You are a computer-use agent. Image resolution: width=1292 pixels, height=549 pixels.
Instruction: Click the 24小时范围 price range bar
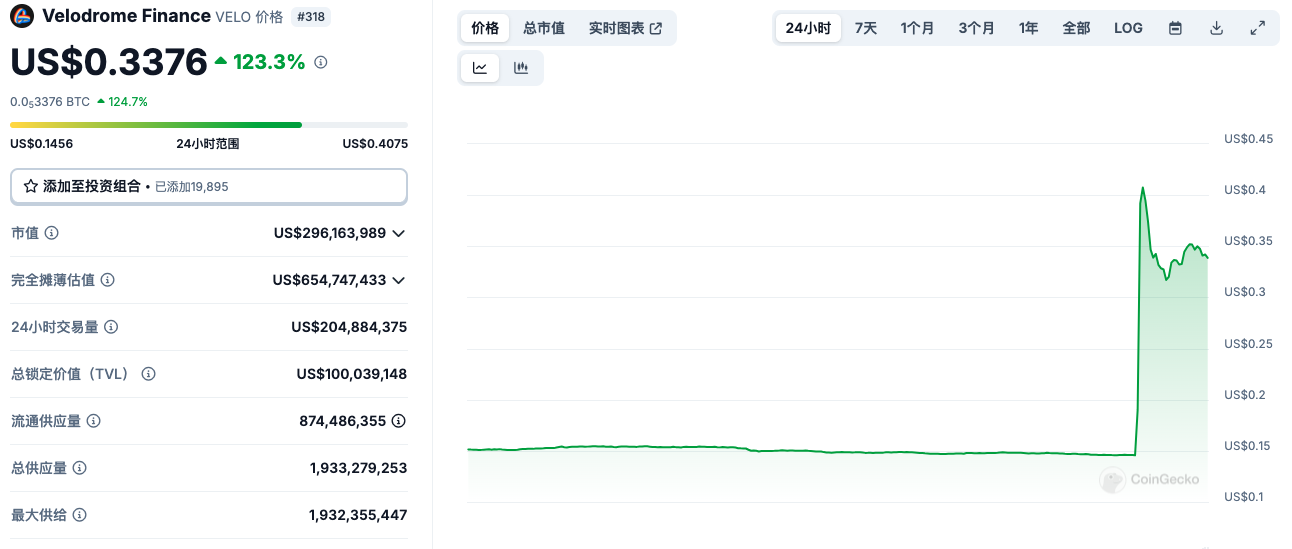[x=209, y=125]
